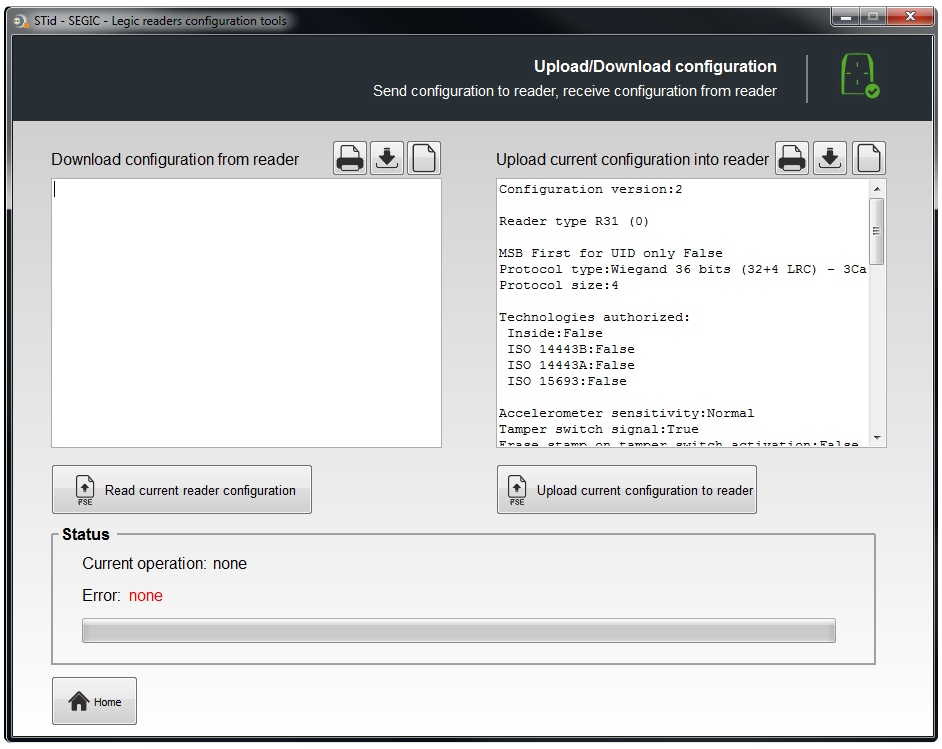Click the 'Current operation: none' status text
Screen dimensions: 942x749
165,563
